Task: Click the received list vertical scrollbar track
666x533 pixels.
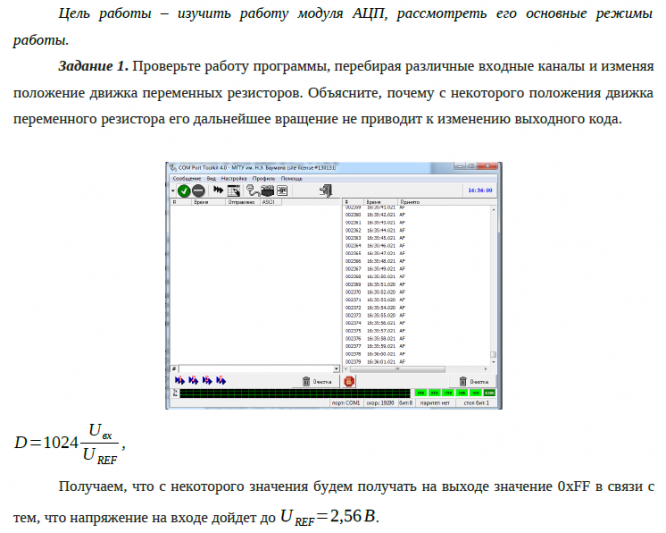Action: point(493,285)
